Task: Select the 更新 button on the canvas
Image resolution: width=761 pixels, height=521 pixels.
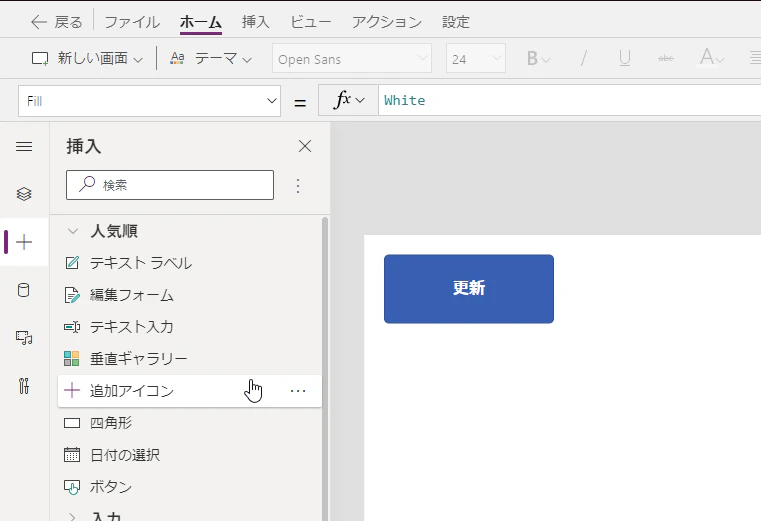Action: click(469, 288)
